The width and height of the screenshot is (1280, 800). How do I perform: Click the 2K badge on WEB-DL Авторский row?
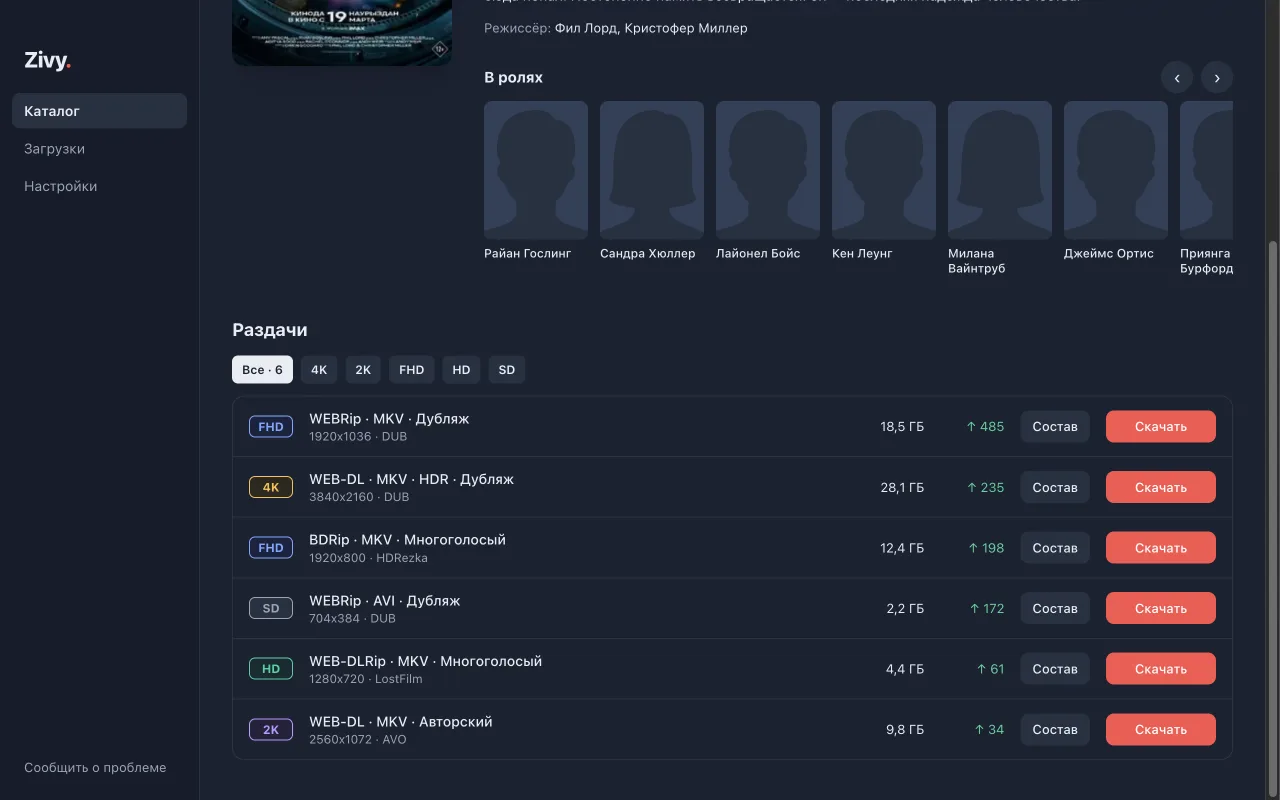tap(271, 730)
